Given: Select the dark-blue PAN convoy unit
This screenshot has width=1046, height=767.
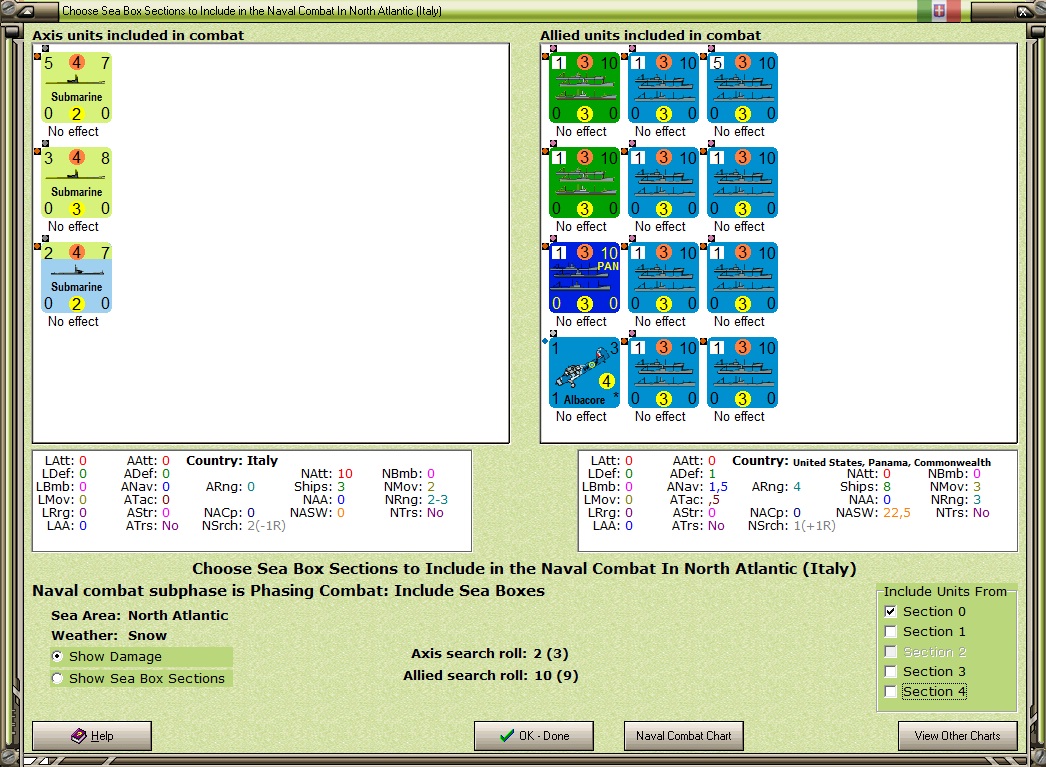Looking at the screenshot, I should coord(584,277).
